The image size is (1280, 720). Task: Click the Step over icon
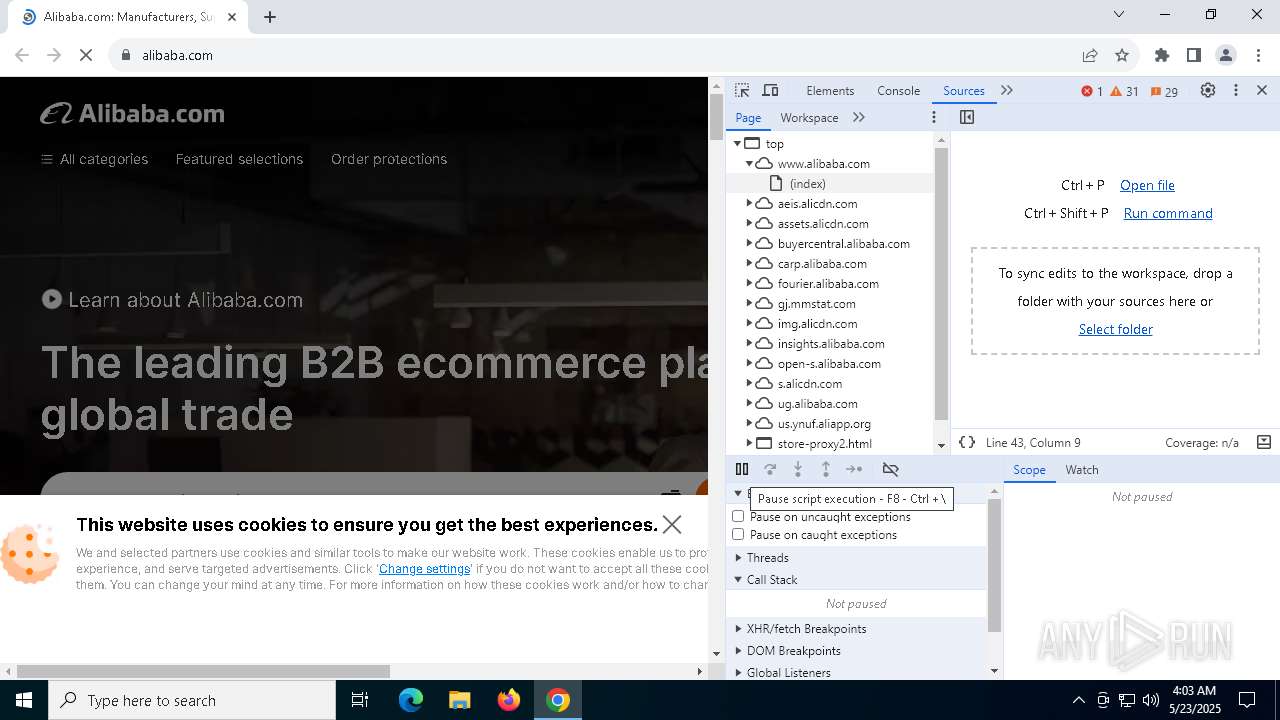pos(770,469)
